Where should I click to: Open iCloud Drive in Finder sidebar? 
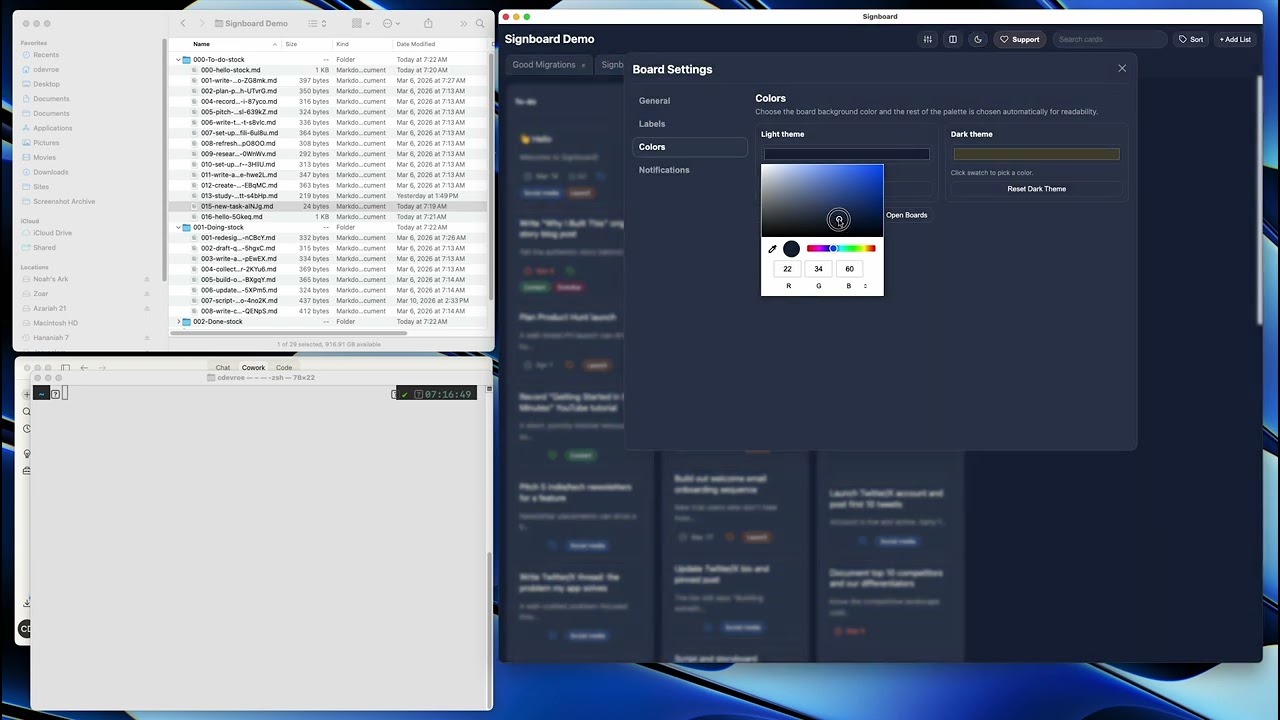click(x=53, y=233)
